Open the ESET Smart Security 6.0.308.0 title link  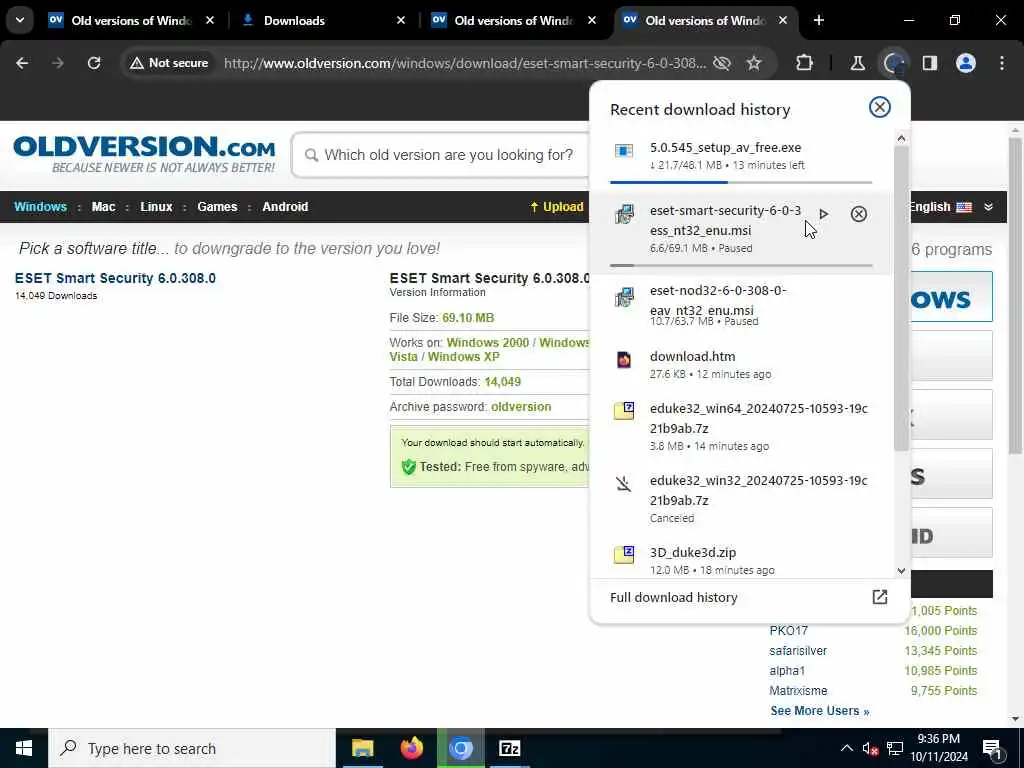[x=115, y=278]
